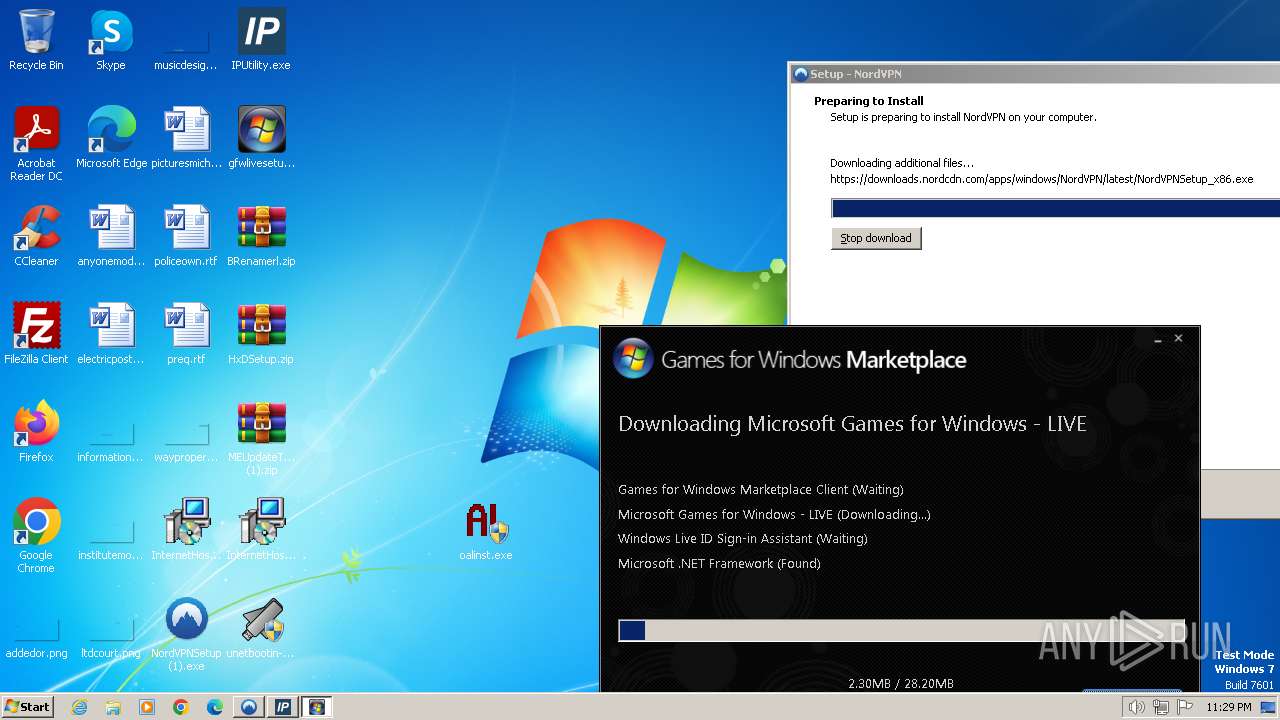
Task: Click the '2.30MB / 28.20MB' download size text
Action: point(901,684)
